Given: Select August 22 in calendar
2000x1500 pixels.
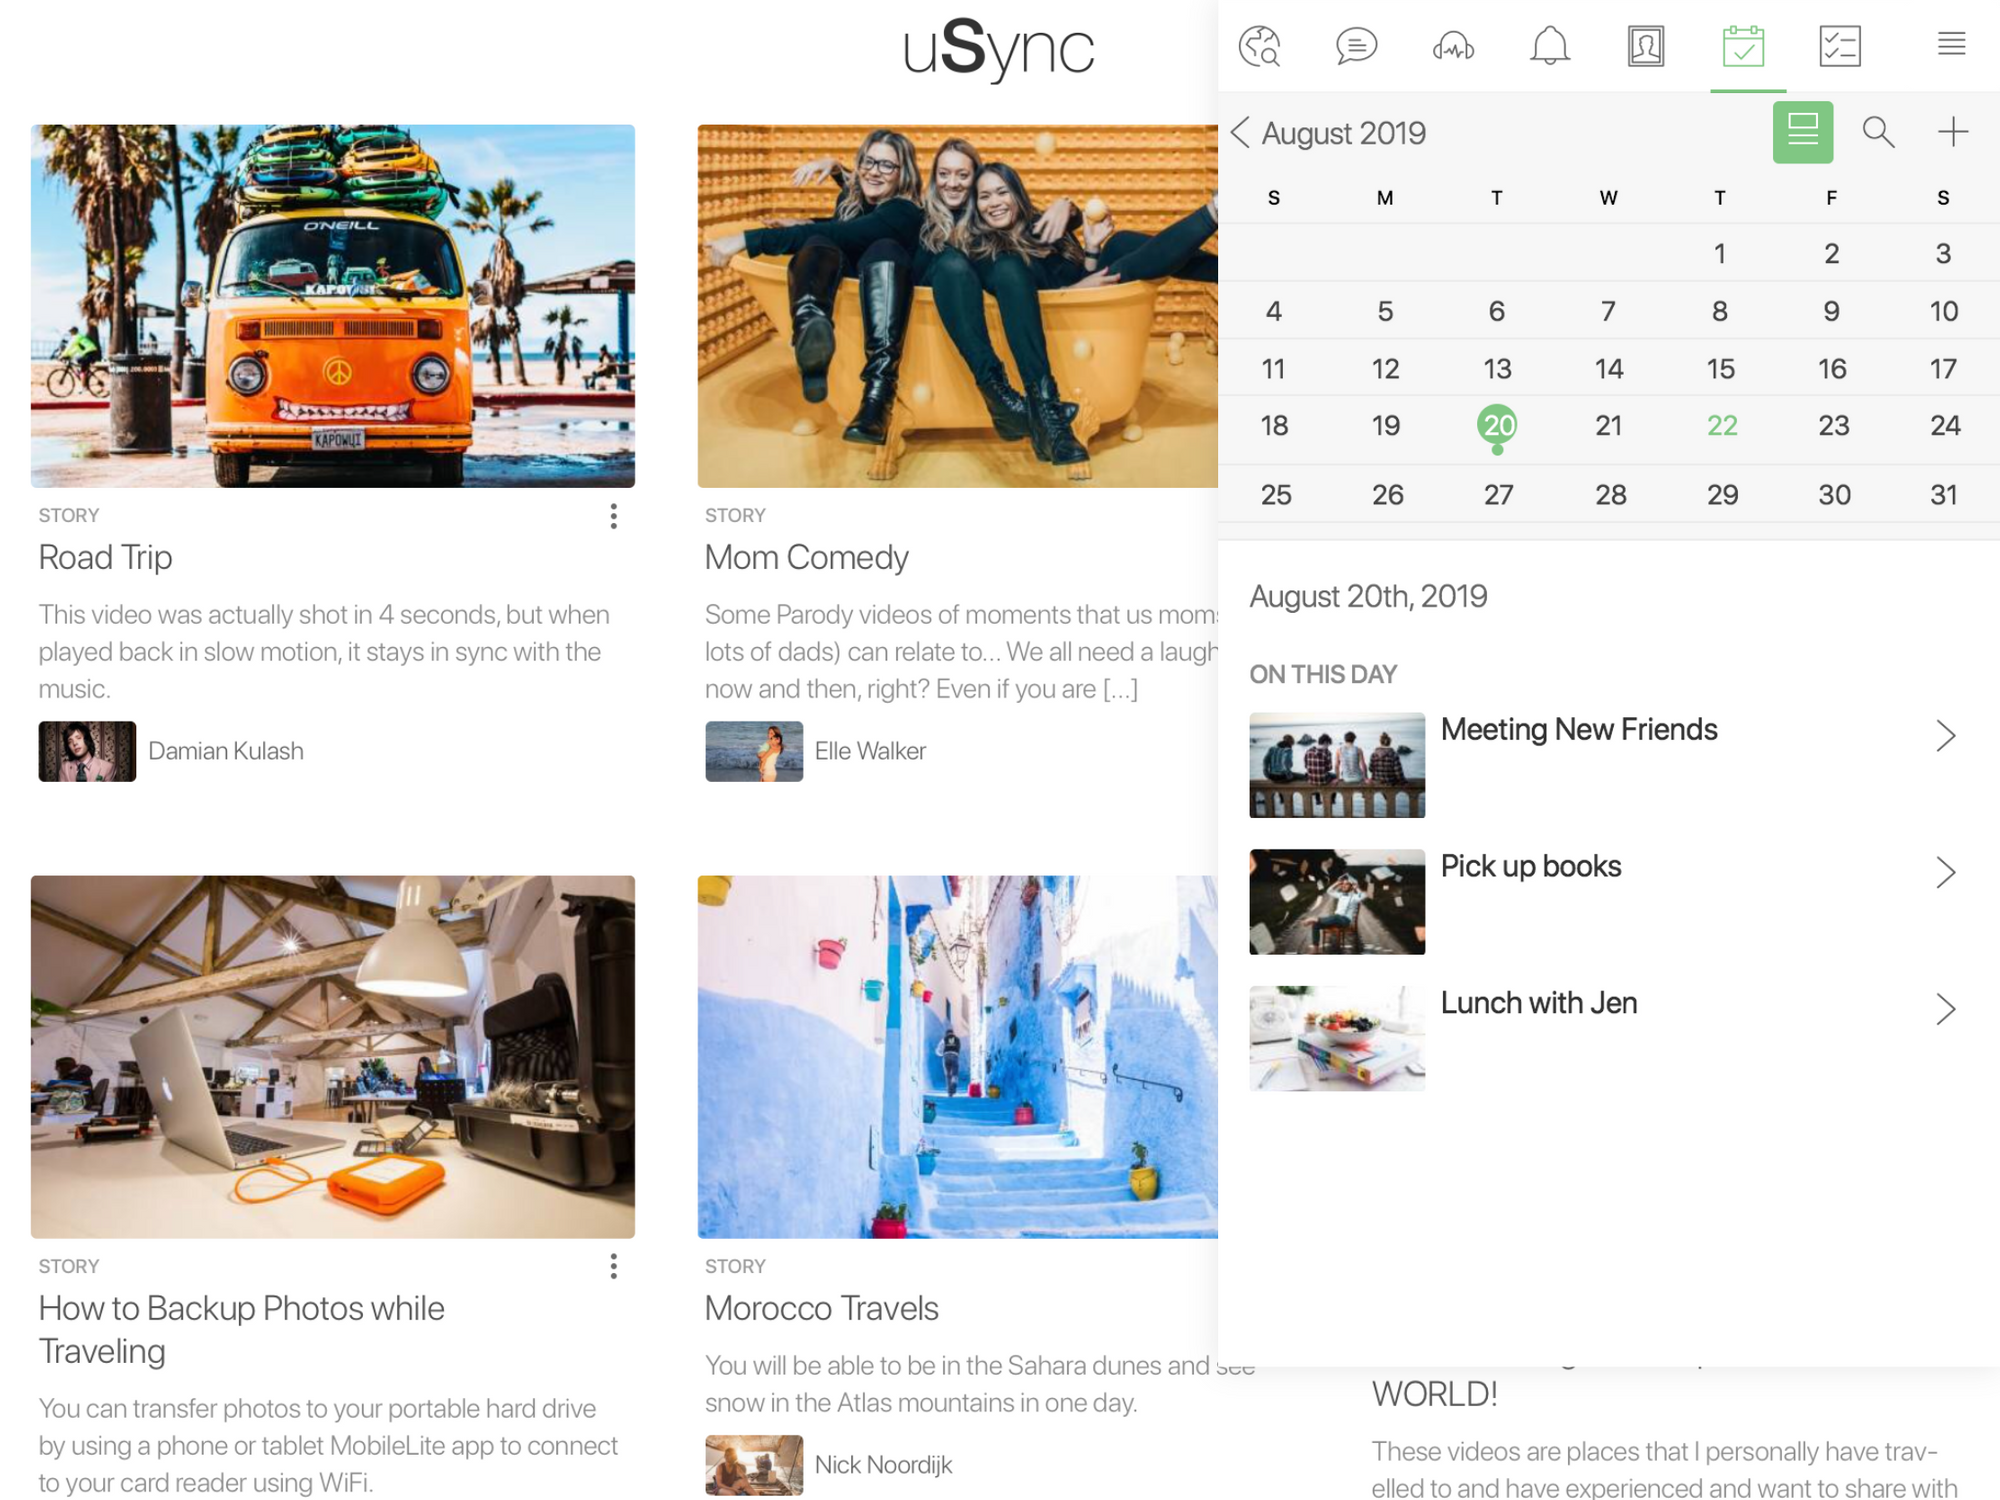Looking at the screenshot, I should (1721, 426).
